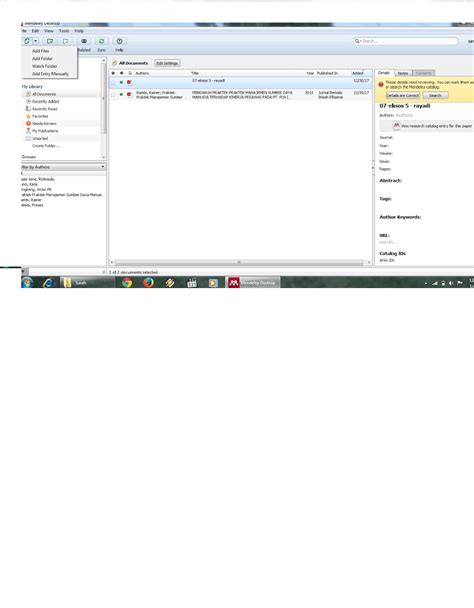Choose Watch Folder from dropdown menu
Viewport: 474px width, 608px height.
pos(45,66)
